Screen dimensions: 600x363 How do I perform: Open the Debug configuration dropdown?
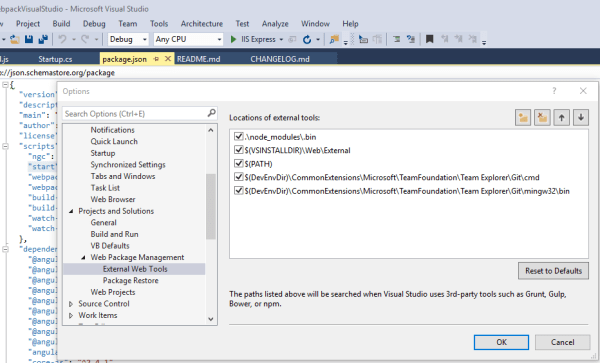[144, 39]
